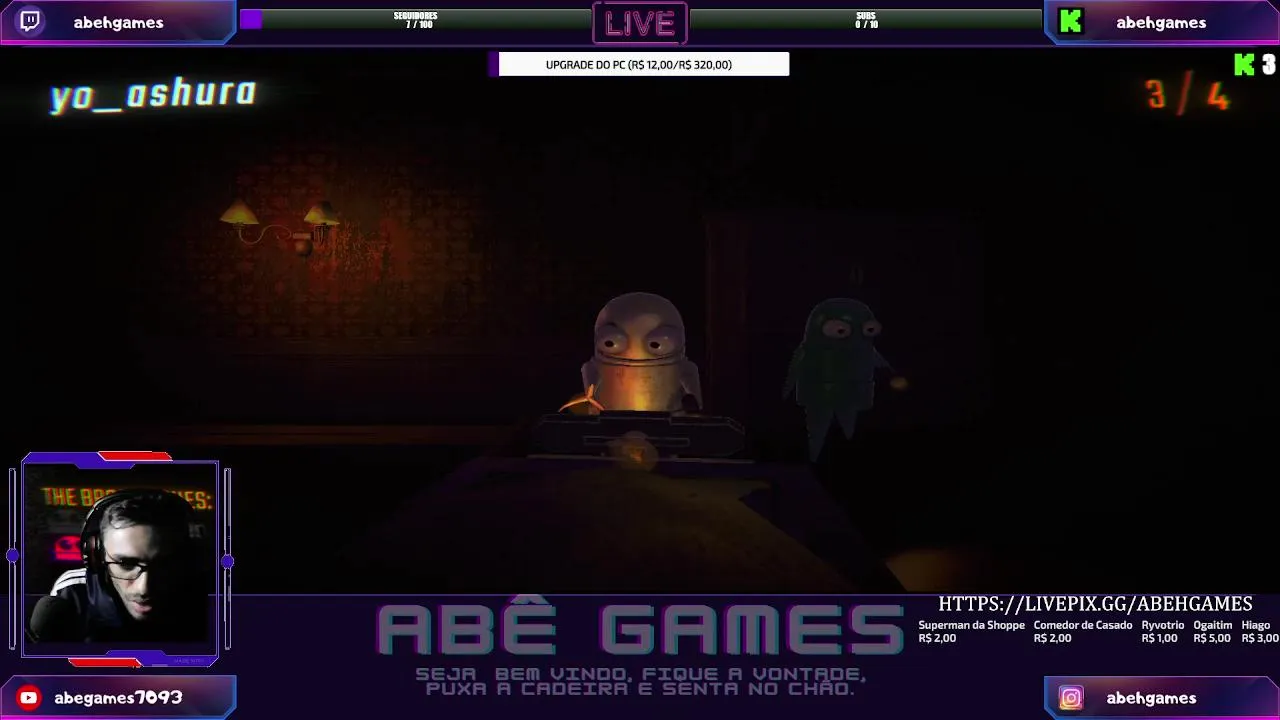Click the Ogaitim donor name
The width and height of the screenshot is (1280, 720).
click(1213, 625)
